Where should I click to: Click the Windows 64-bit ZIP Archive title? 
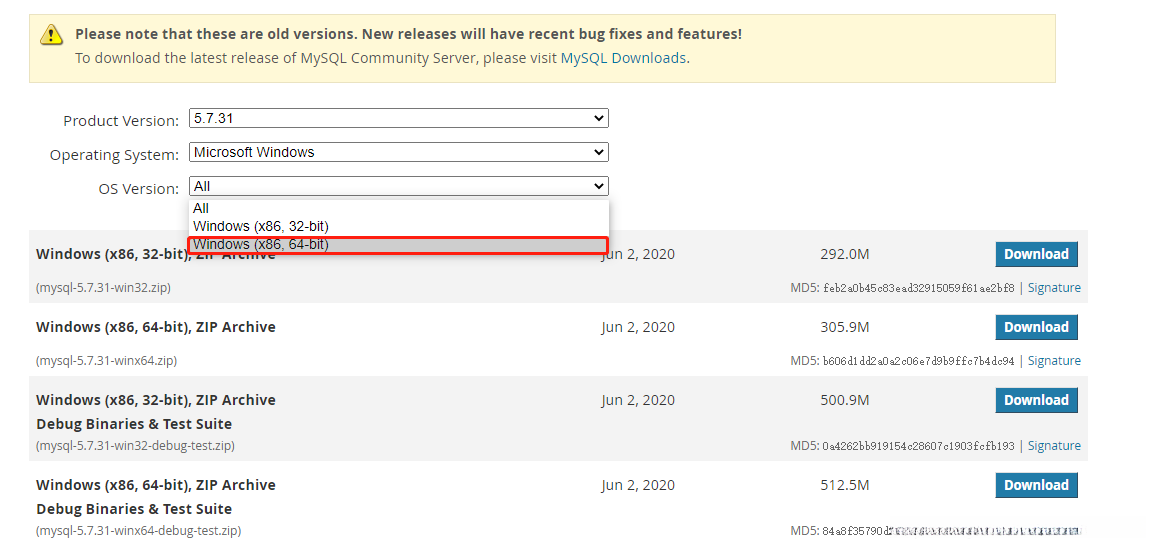(x=156, y=327)
